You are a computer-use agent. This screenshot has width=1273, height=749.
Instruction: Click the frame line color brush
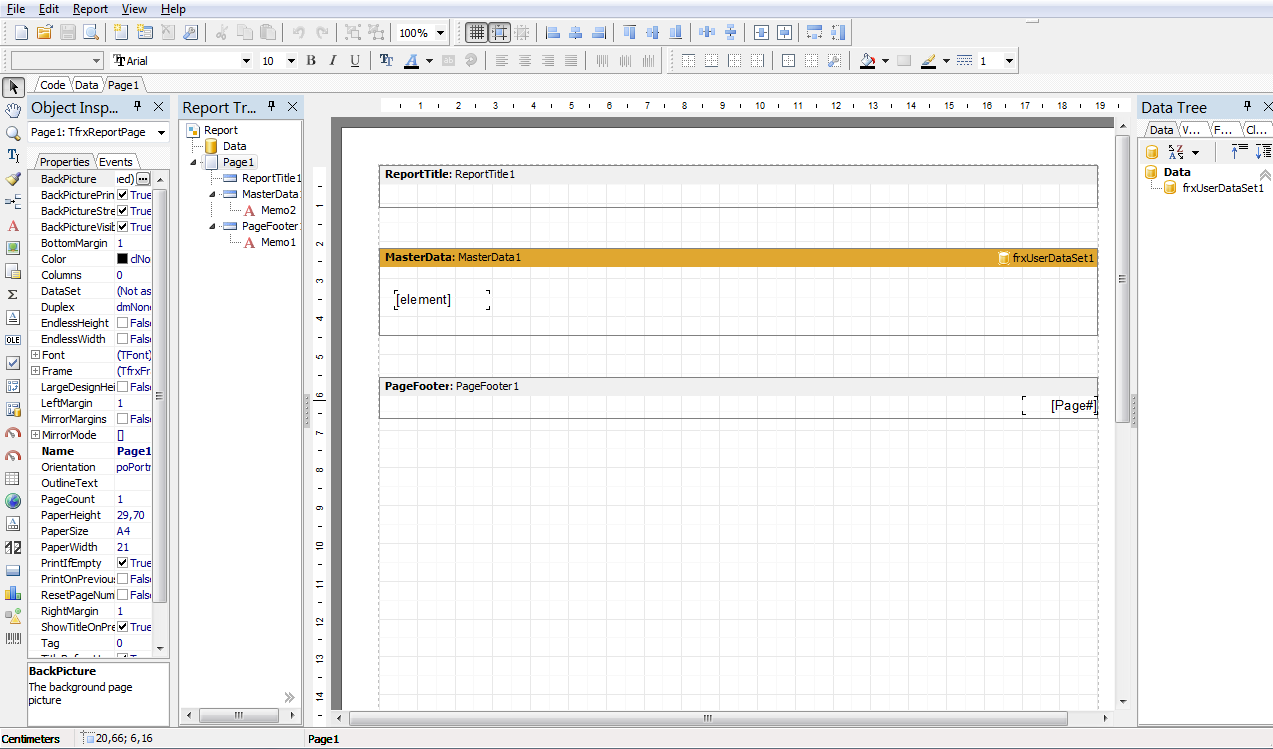[x=929, y=61]
